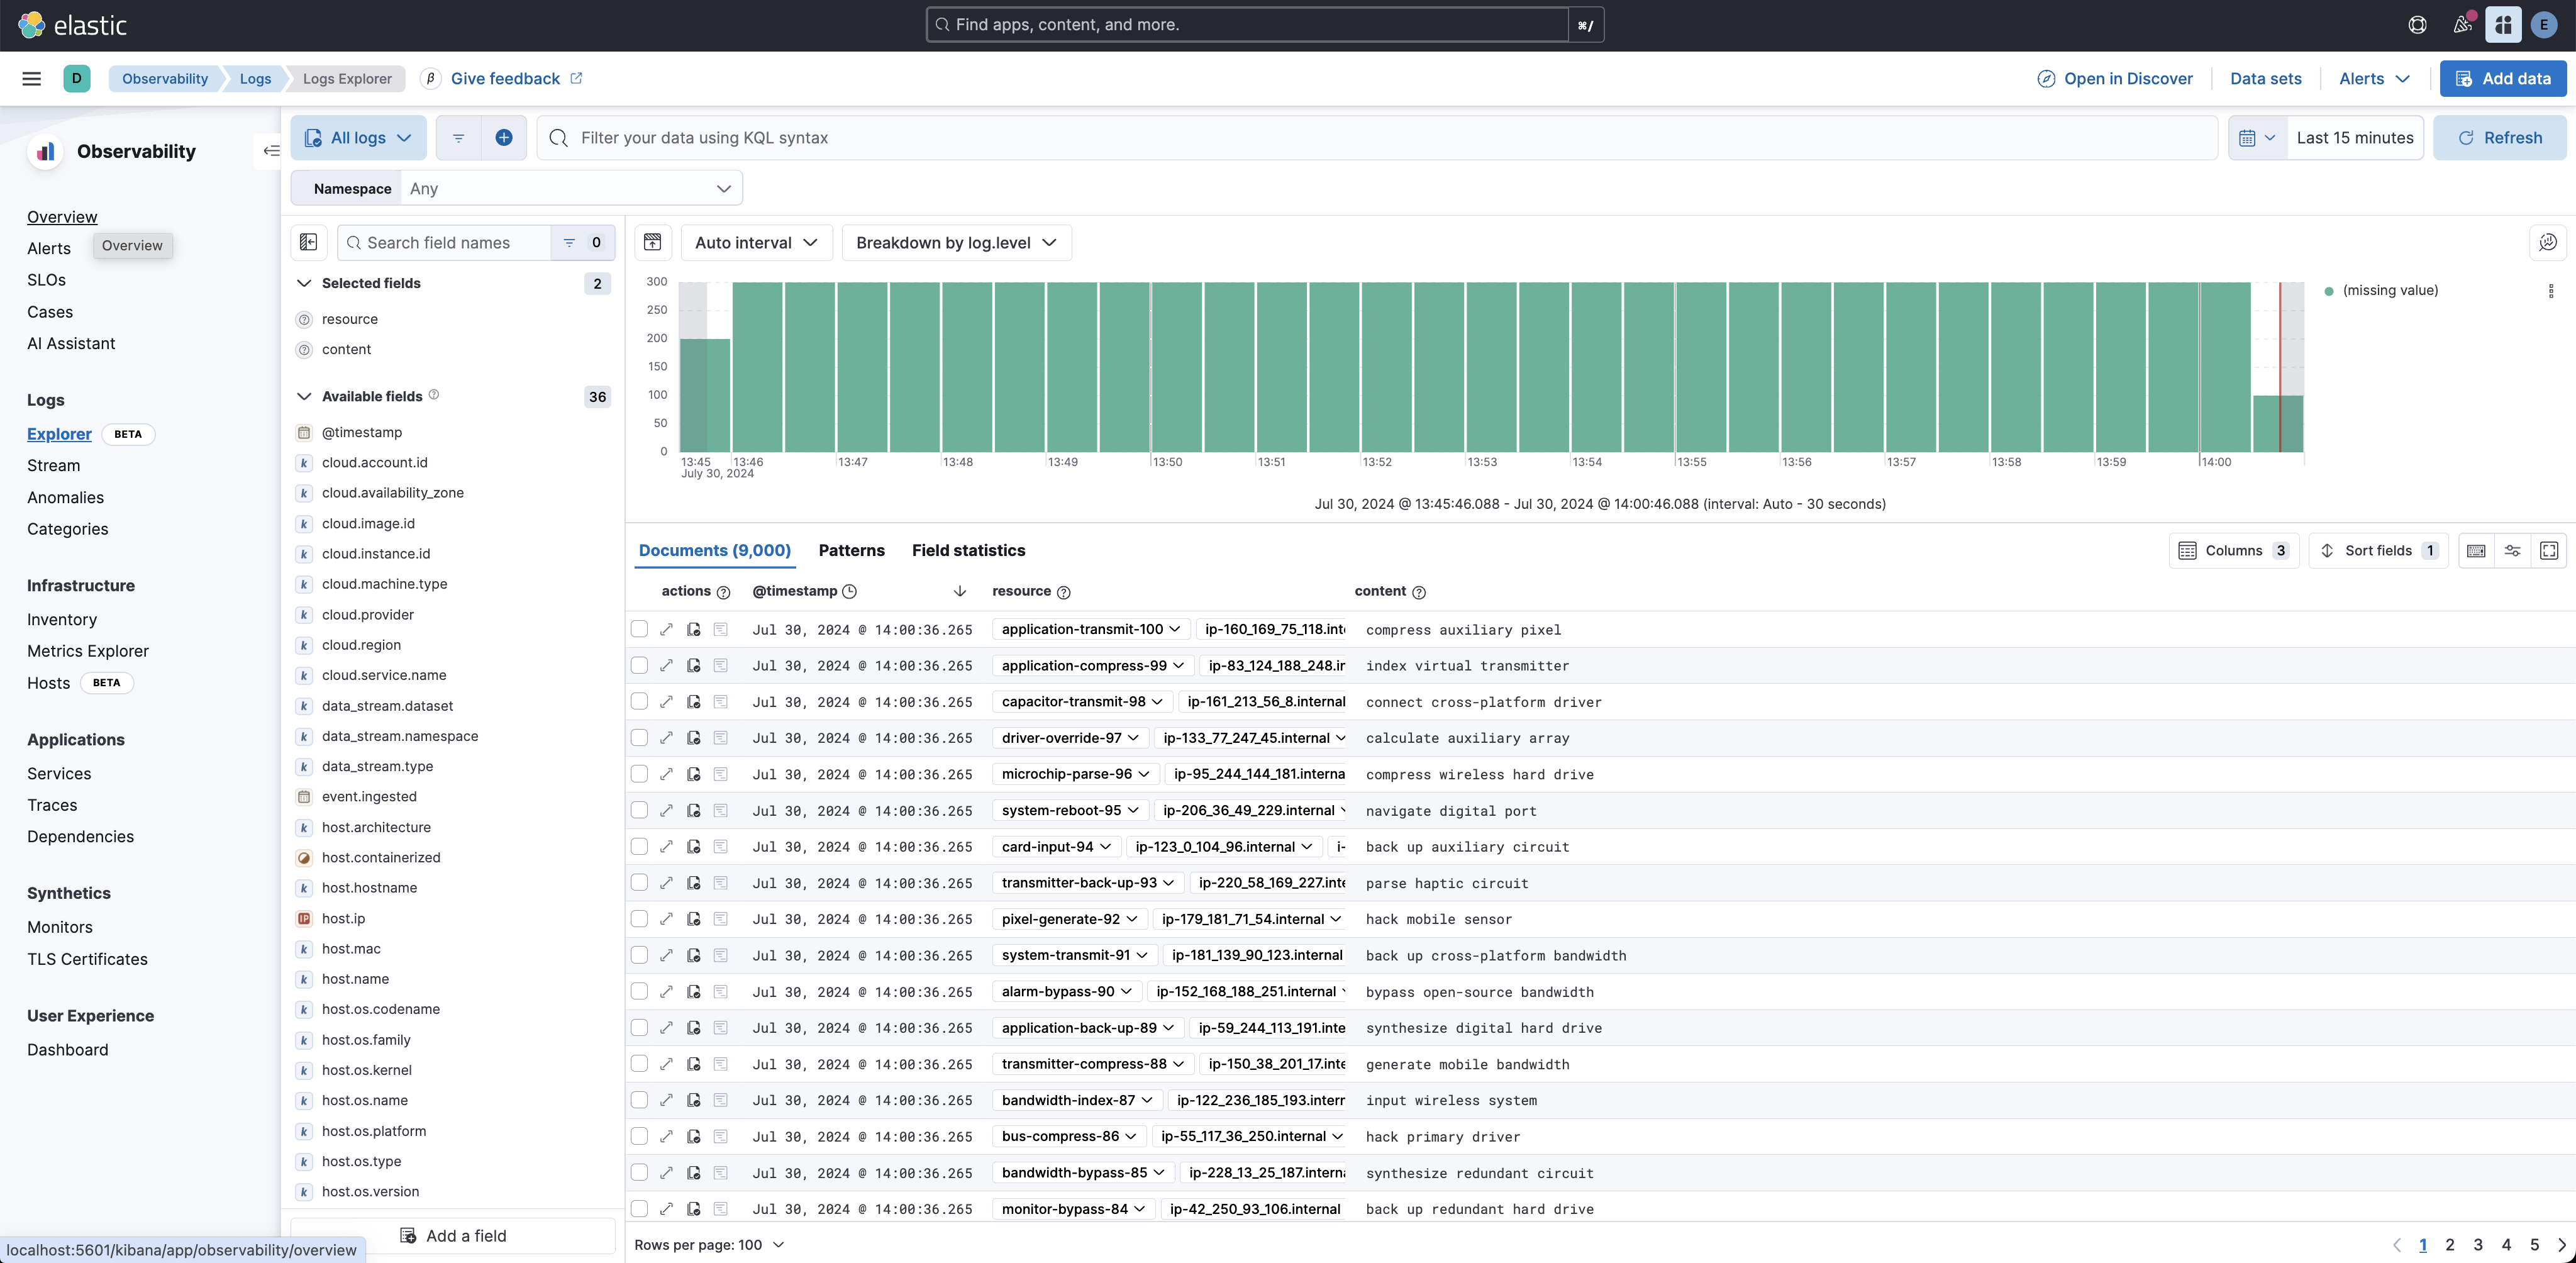Select the card-input-94 row checkbox
This screenshot has height=1263, width=2576.
pos(640,847)
